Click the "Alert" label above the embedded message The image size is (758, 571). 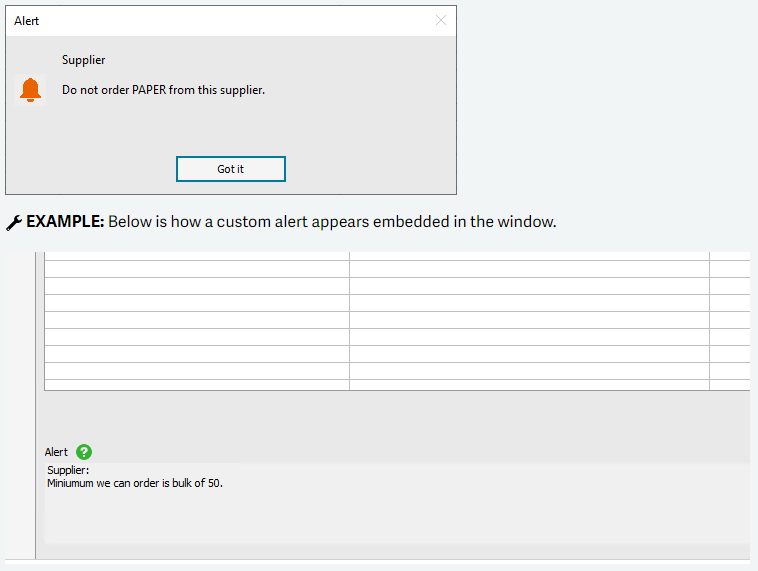56,452
